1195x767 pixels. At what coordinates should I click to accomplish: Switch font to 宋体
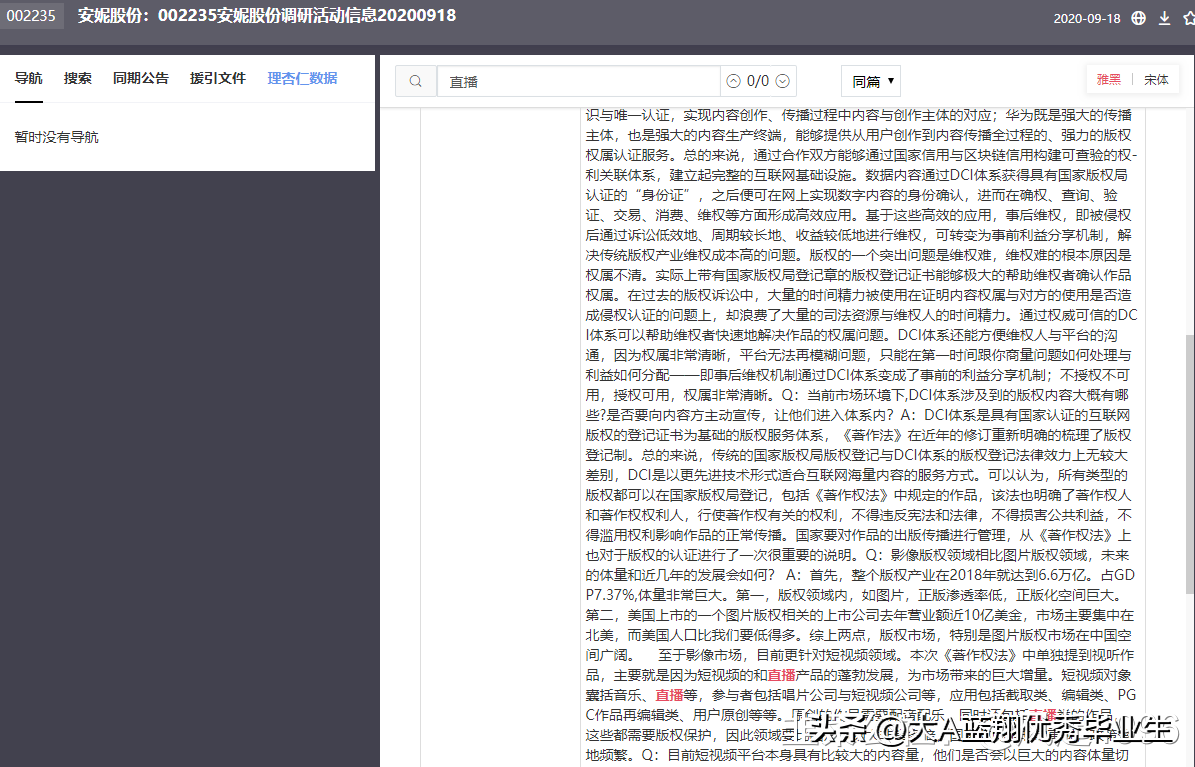click(1155, 78)
